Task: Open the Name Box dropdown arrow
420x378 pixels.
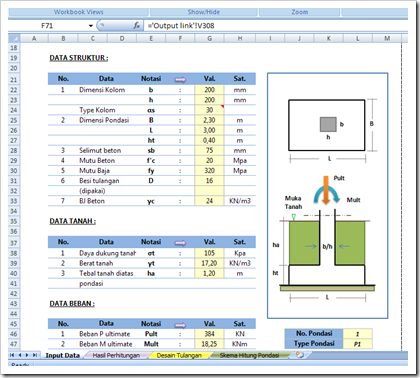Action: click(91, 26)
